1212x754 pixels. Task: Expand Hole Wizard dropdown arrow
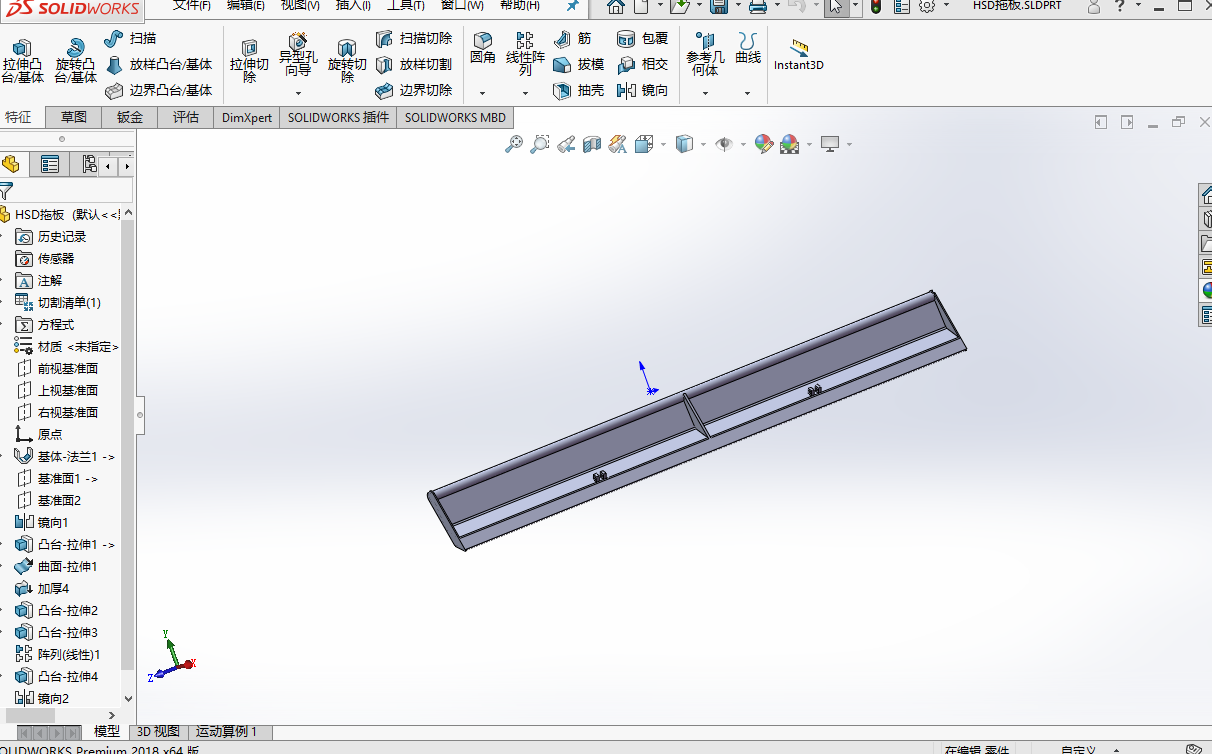298,93
